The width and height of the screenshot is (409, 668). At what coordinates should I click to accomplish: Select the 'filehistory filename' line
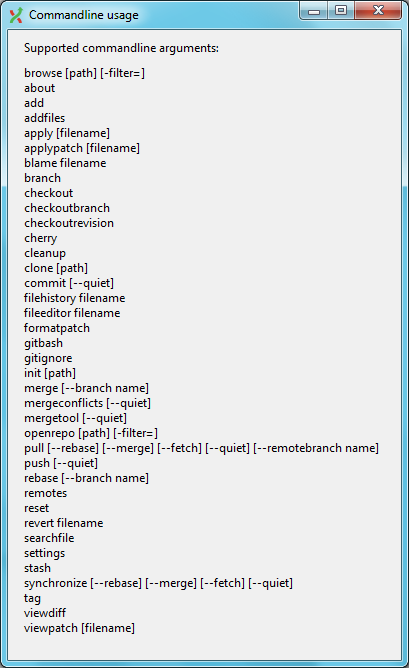75,298
